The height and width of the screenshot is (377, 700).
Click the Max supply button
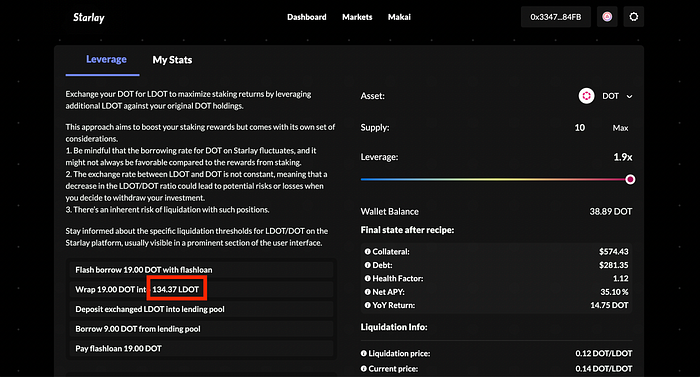(x=620, y=128)
